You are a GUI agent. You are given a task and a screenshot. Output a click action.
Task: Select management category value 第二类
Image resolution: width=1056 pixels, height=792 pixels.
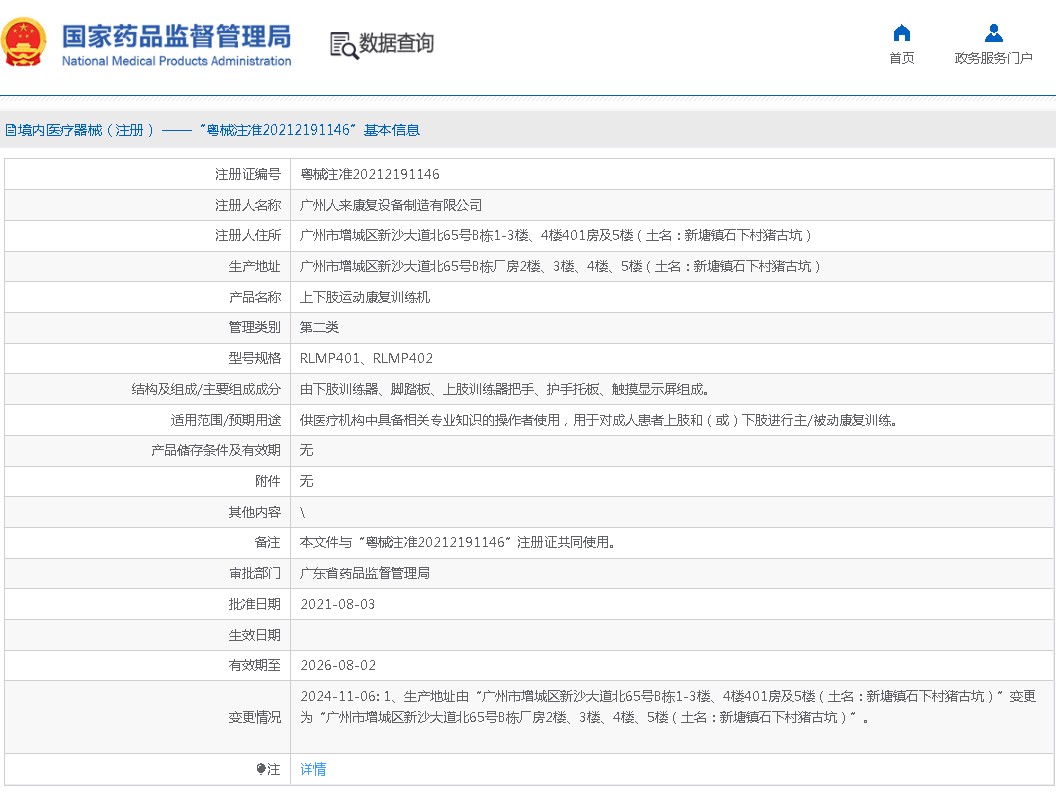[319, 328]
